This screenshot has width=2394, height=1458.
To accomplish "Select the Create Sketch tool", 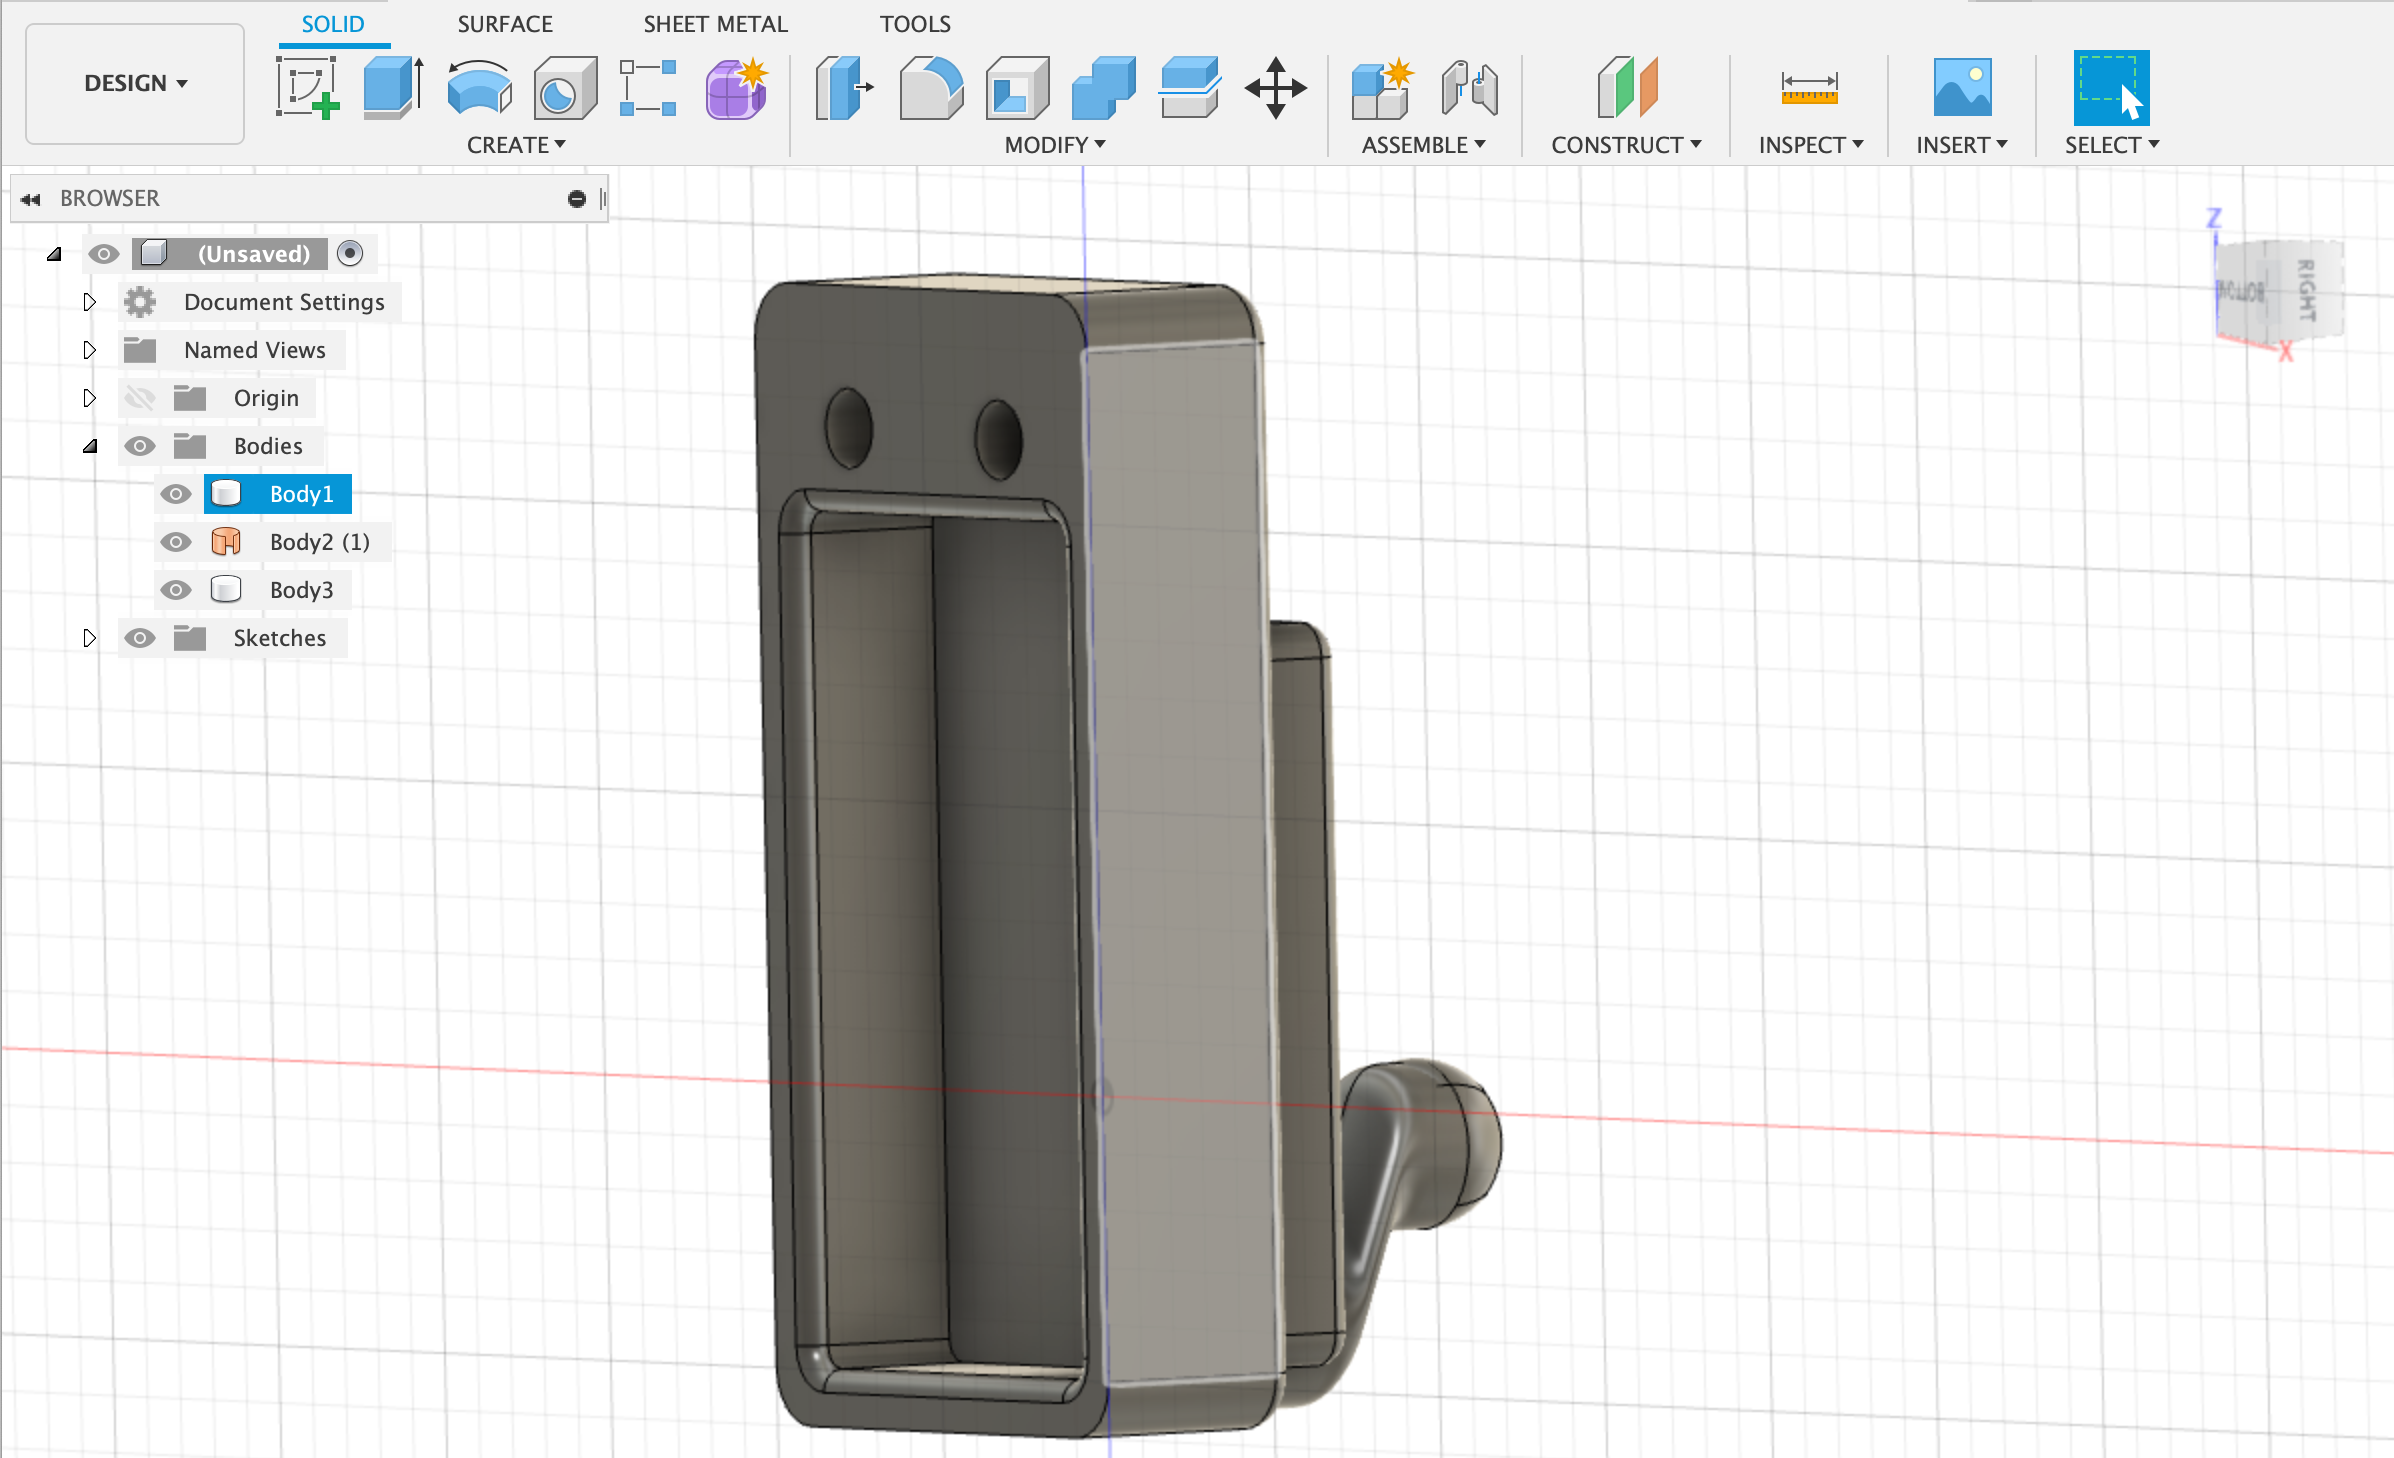I will (x=309, y=88).
